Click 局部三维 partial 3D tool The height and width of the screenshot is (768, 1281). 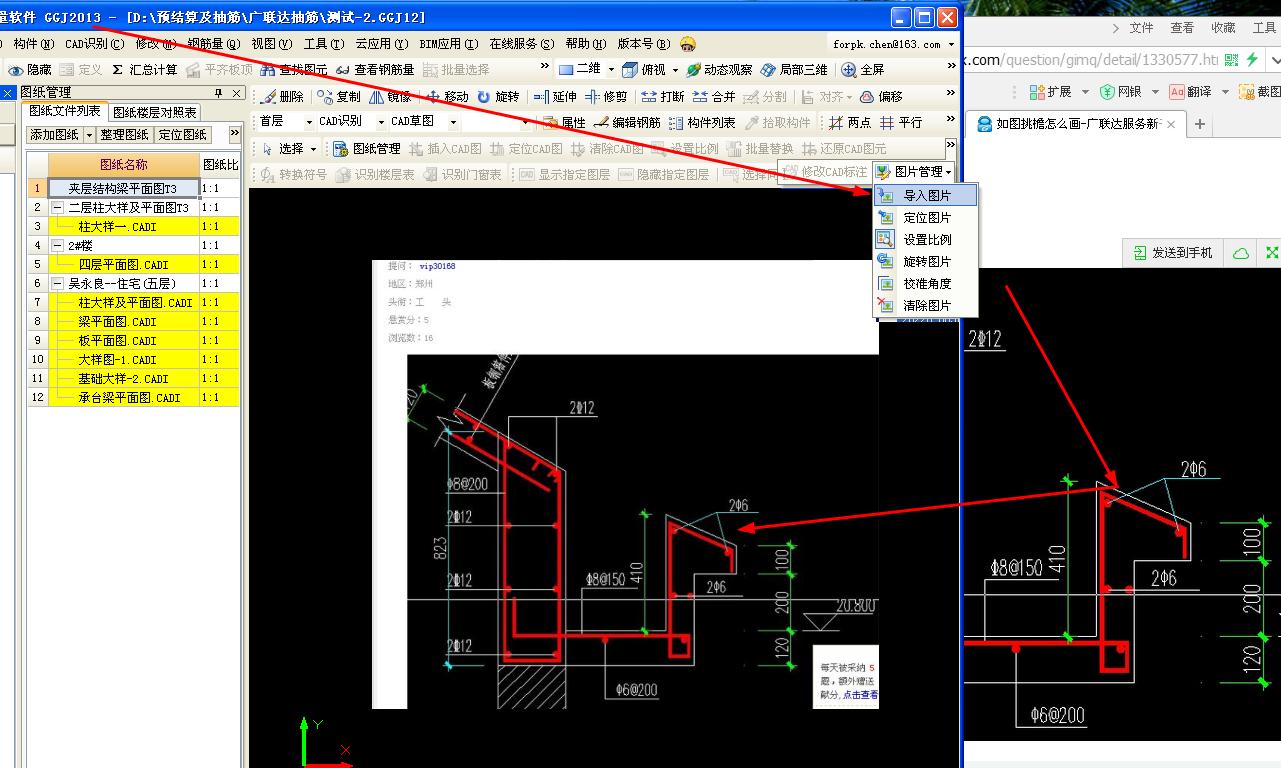pyautogui.click(x=794, y=70)
